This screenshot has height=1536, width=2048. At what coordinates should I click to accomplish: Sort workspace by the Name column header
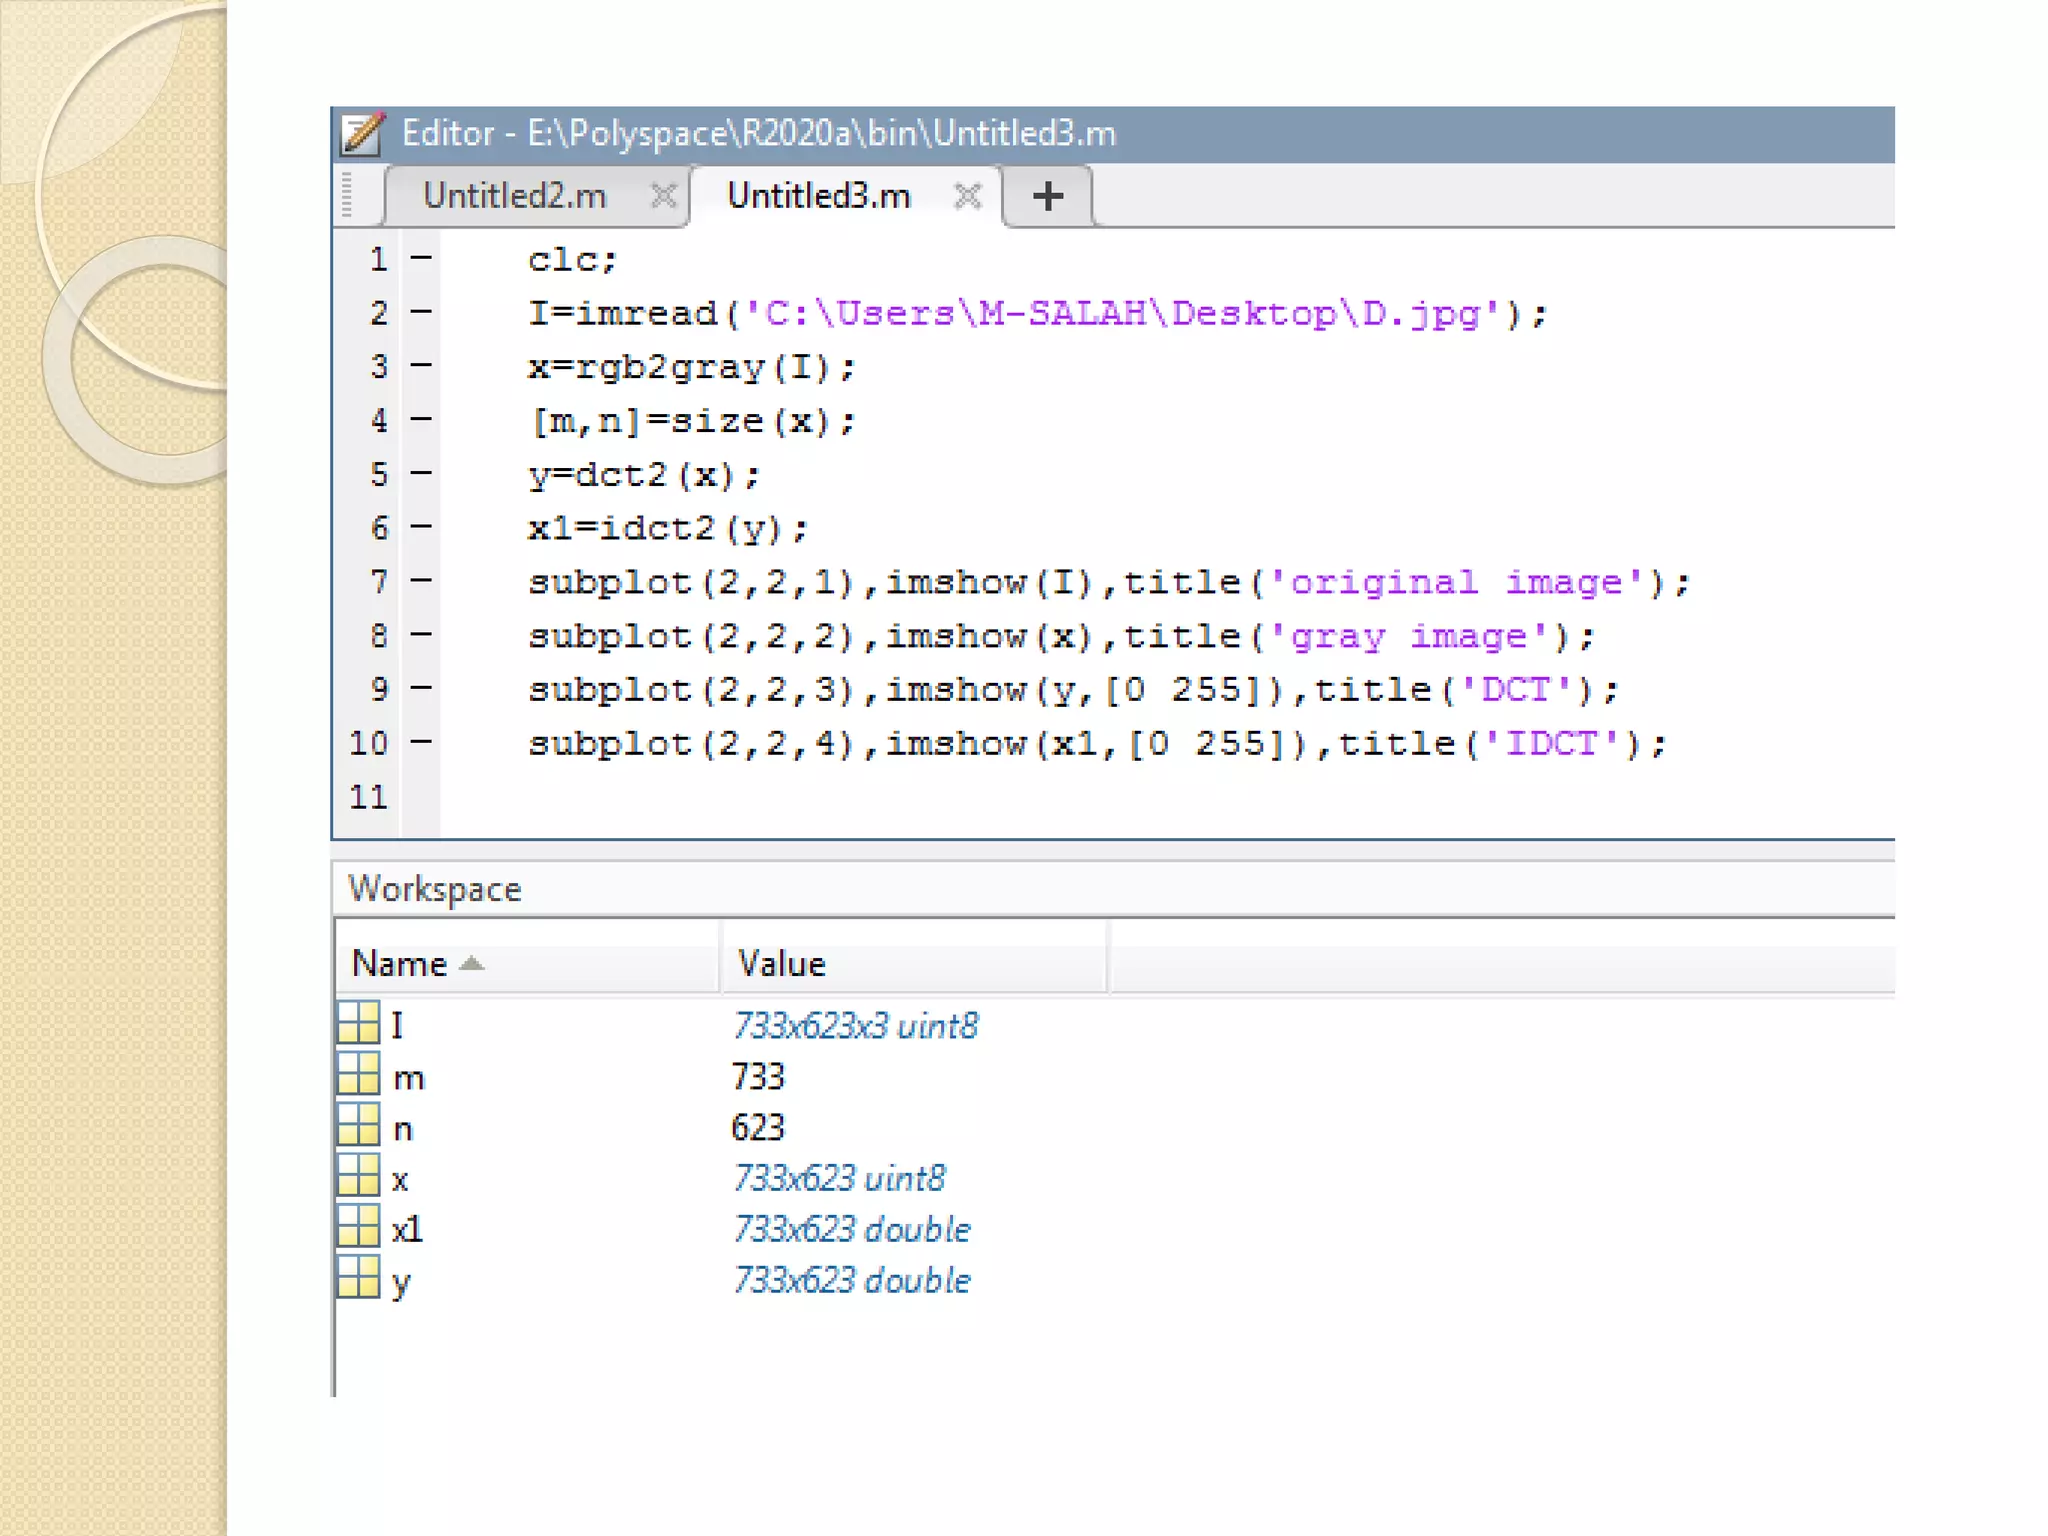pyautogui.click(x=400, y=964)
